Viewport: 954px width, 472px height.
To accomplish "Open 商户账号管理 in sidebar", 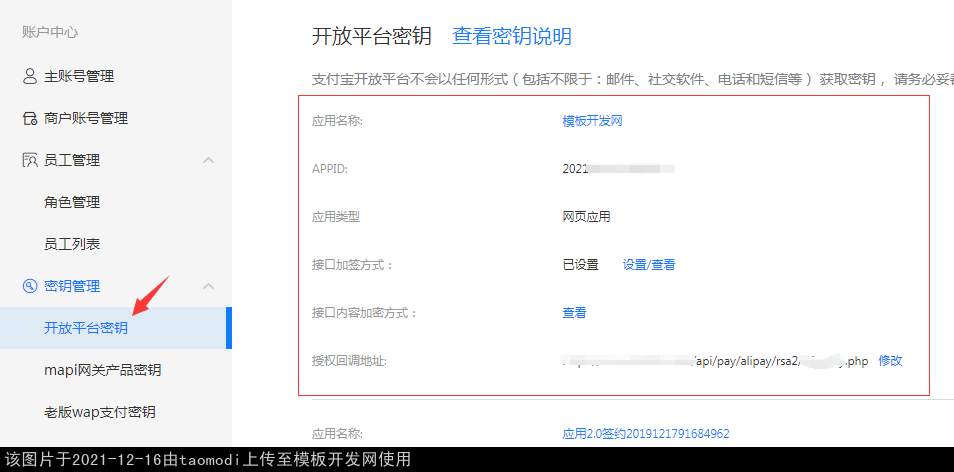I will [x=86, y=118].
